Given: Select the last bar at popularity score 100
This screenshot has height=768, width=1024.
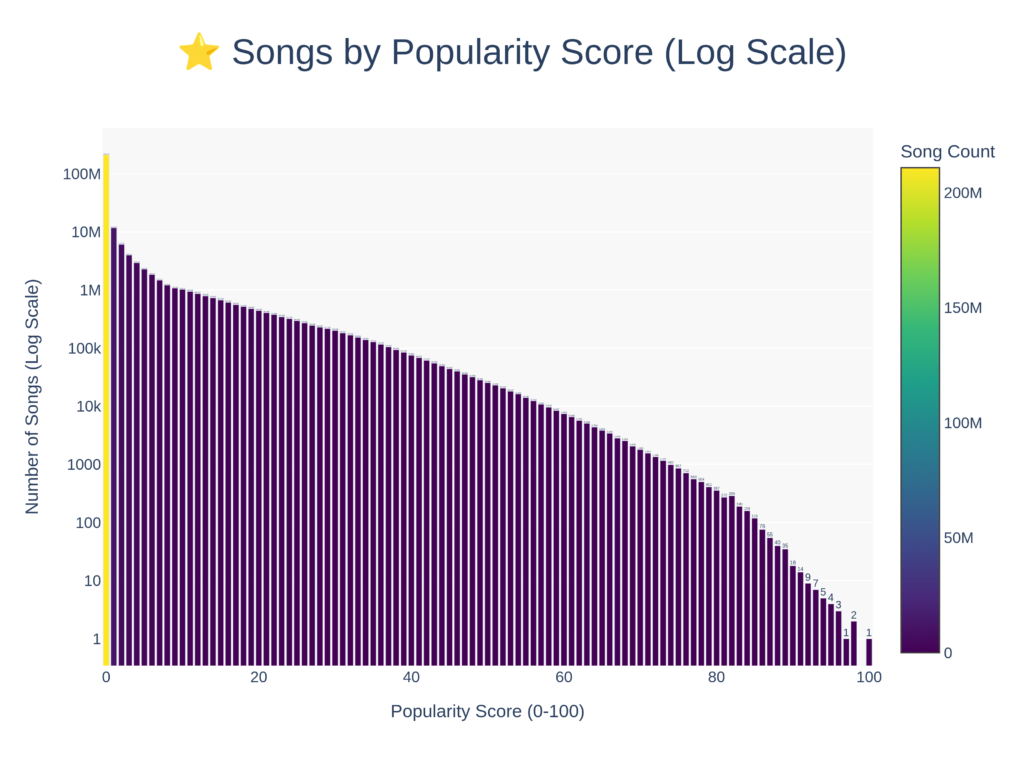Looking at the screenshot, I should 869,652.
